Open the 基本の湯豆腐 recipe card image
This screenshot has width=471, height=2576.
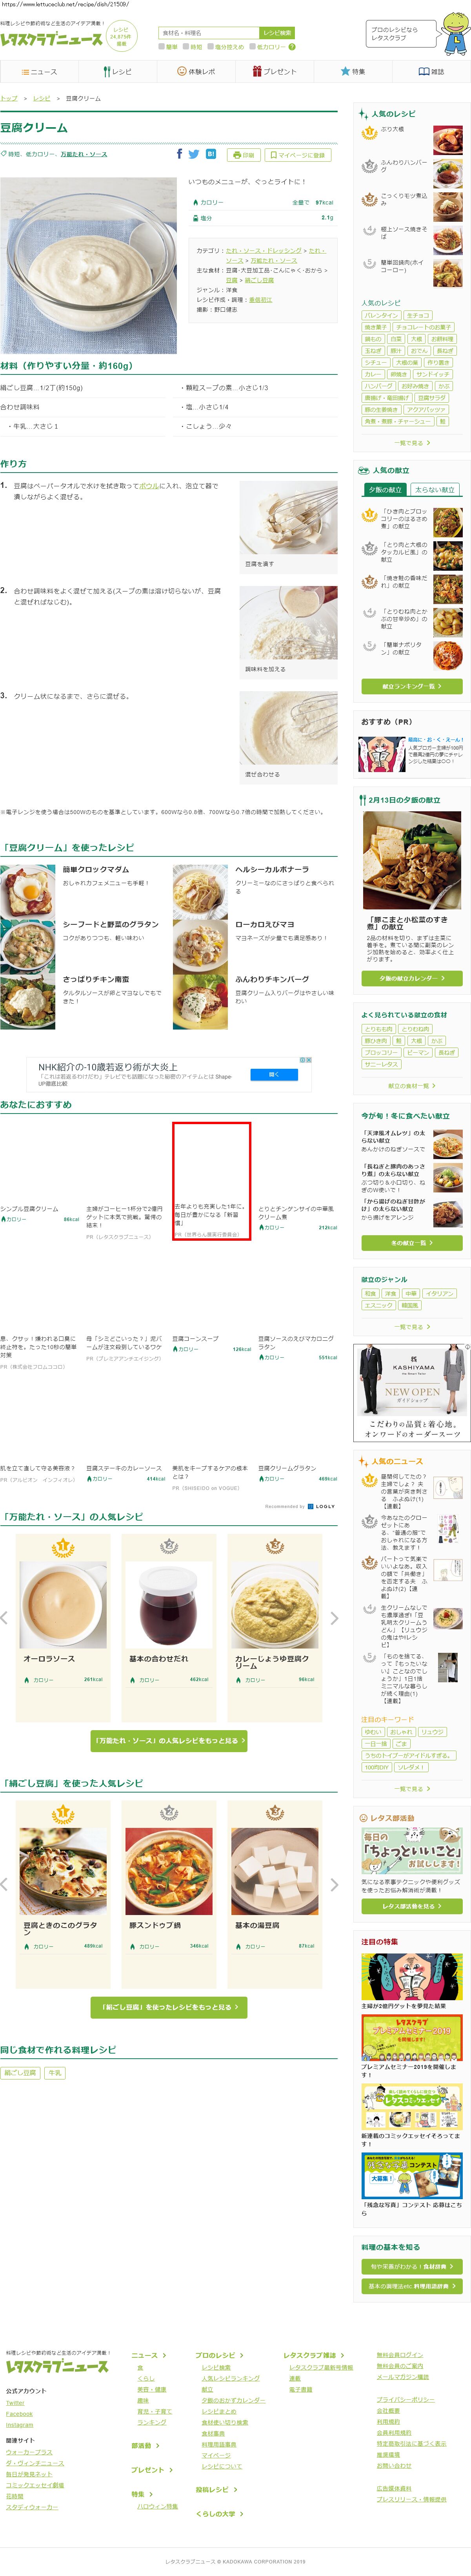[275, 1871]
